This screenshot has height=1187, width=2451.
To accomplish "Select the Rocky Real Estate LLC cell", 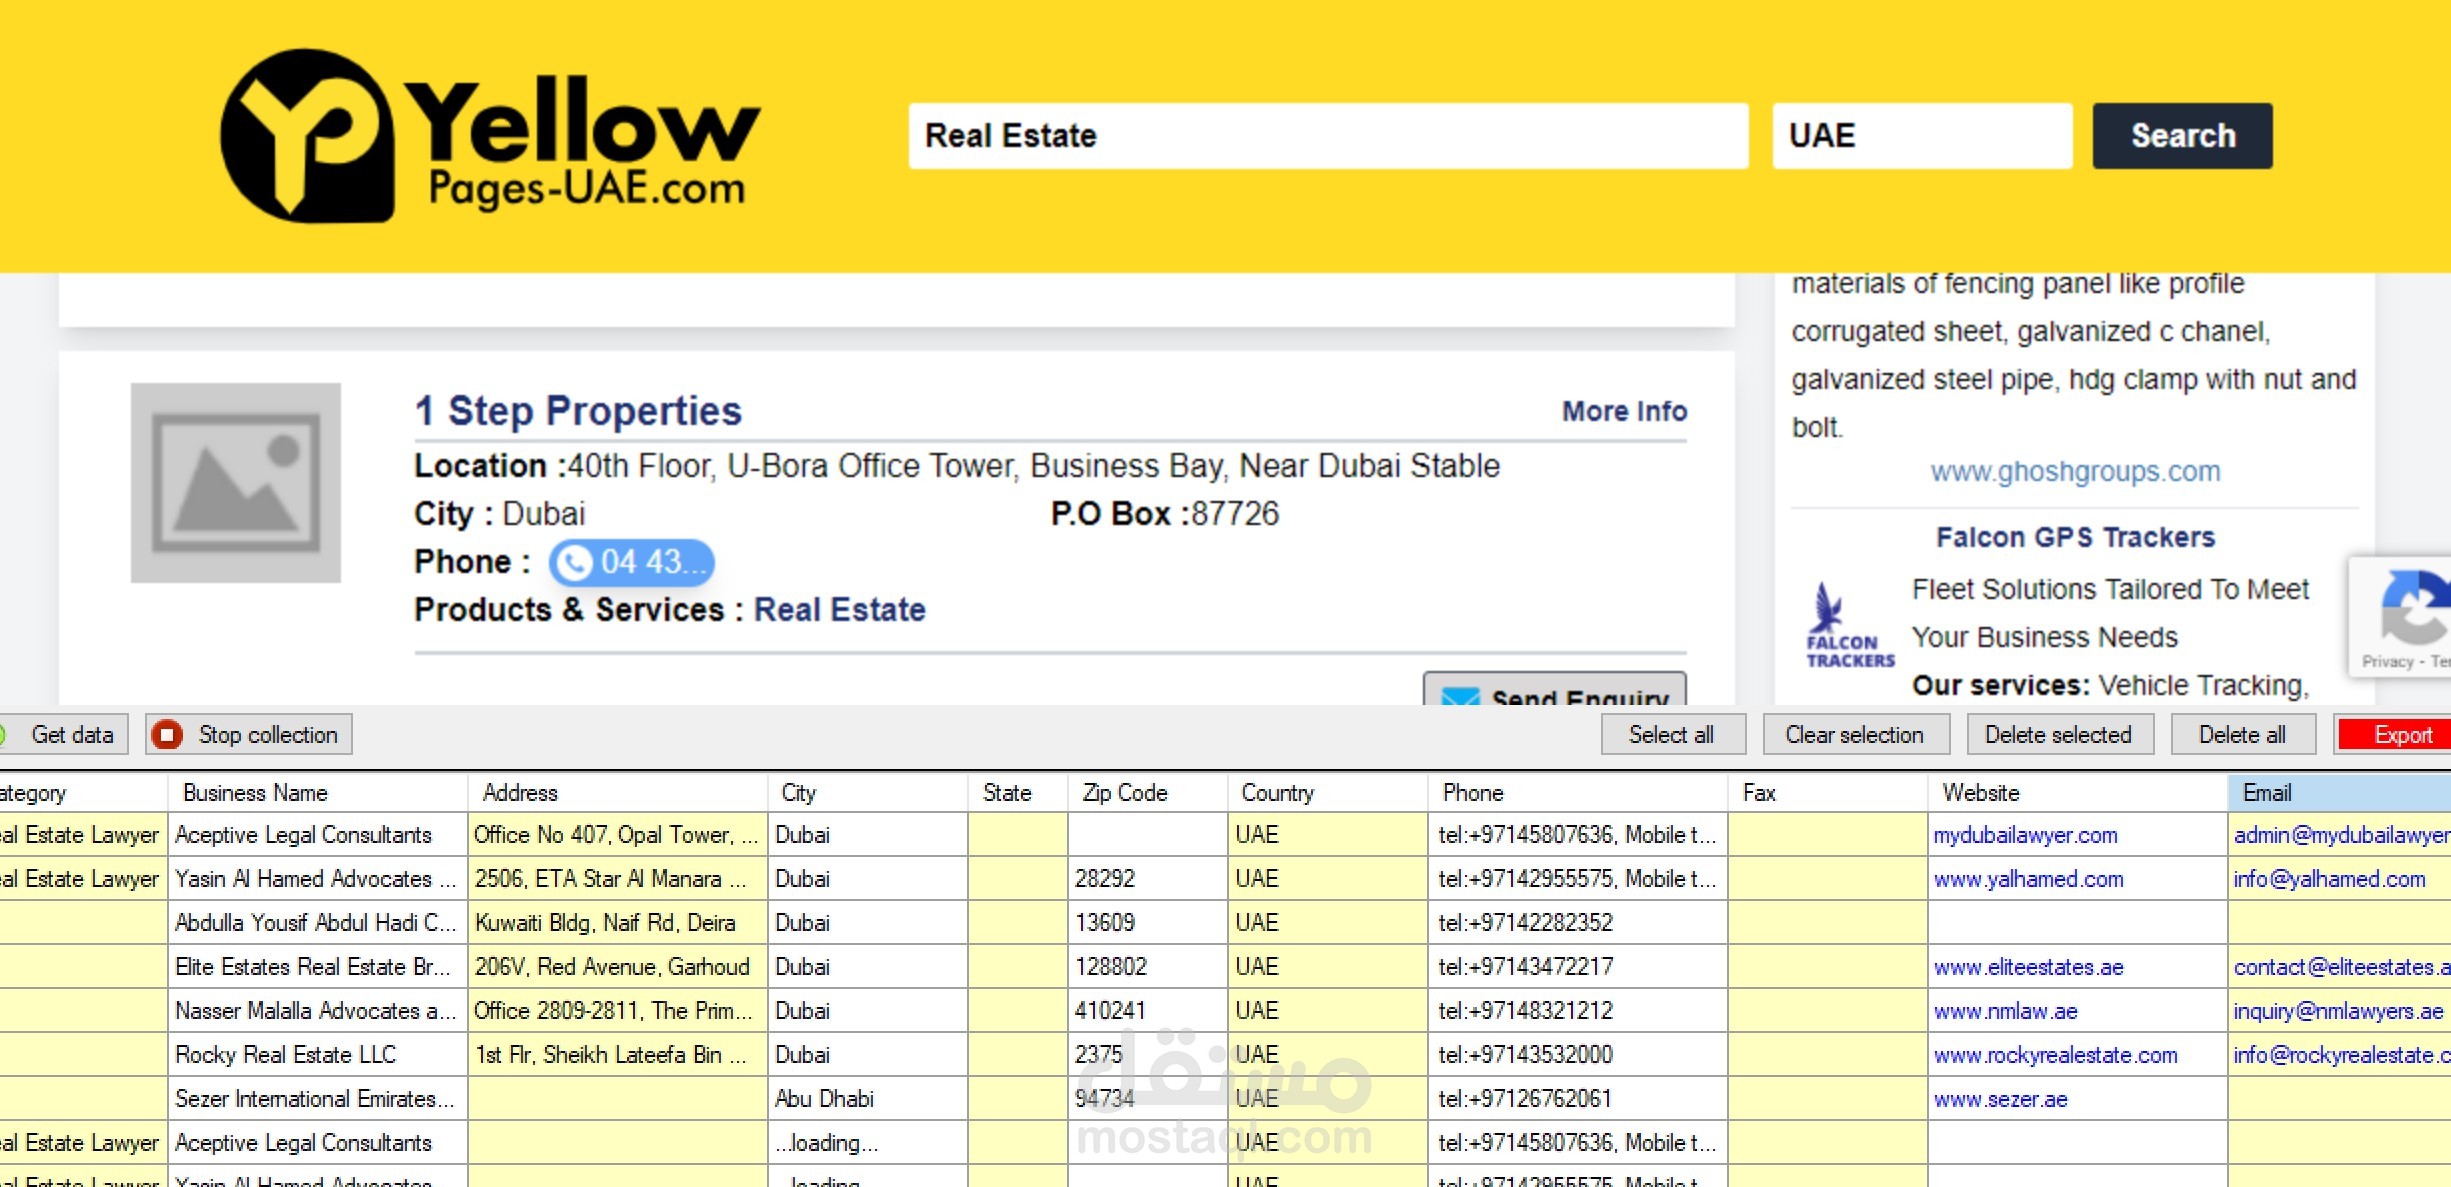I will (318, 1055).
